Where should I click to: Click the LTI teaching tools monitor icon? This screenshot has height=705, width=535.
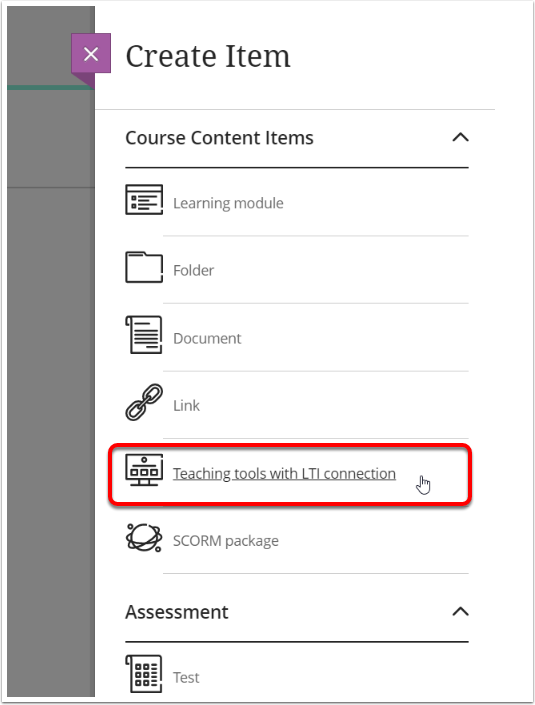pos(144,470)
